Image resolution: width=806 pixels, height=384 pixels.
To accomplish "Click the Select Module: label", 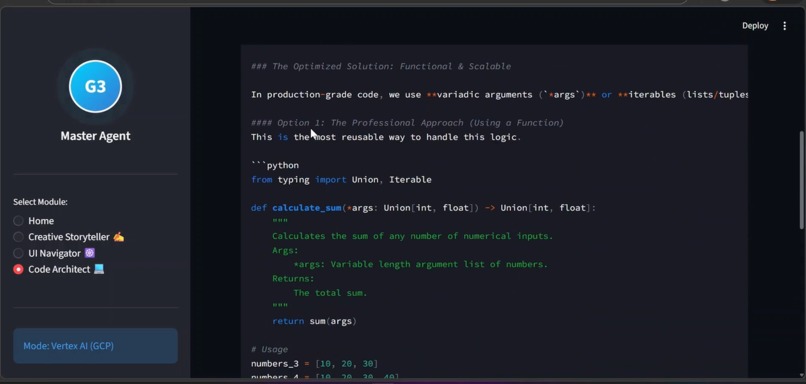I will (40, 202).
